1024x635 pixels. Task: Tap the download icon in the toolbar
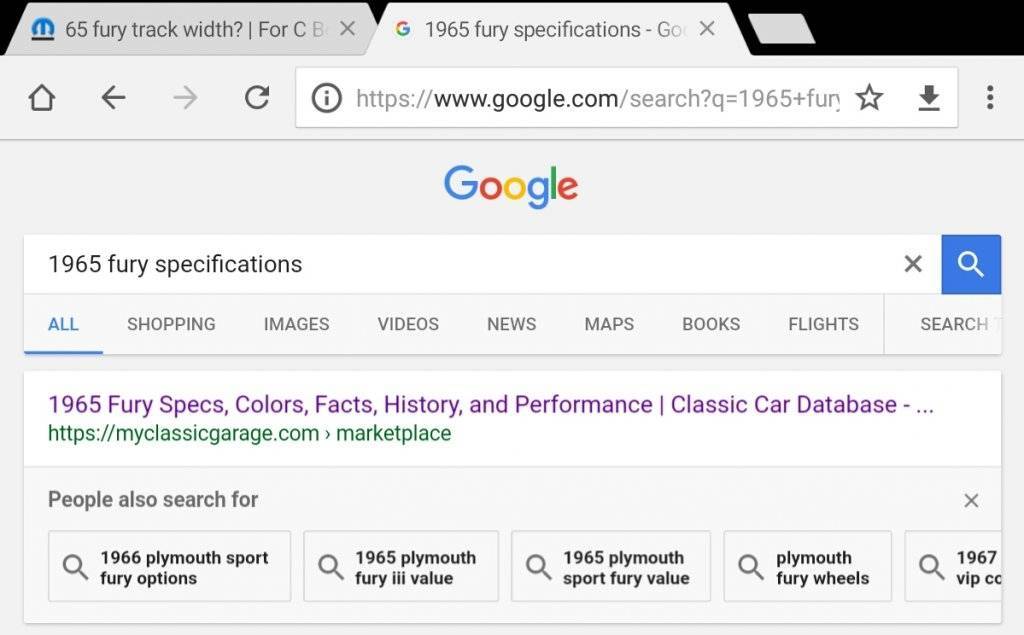click(928, 97)
